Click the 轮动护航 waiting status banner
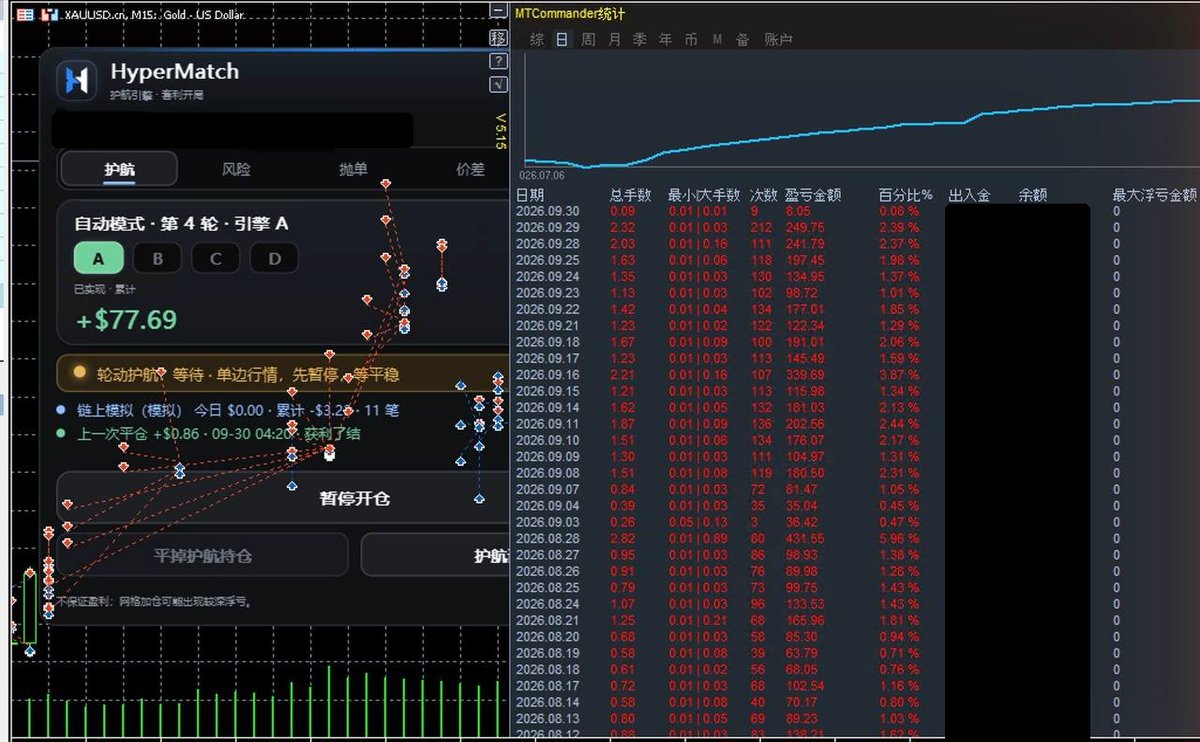 coord(283,374)
